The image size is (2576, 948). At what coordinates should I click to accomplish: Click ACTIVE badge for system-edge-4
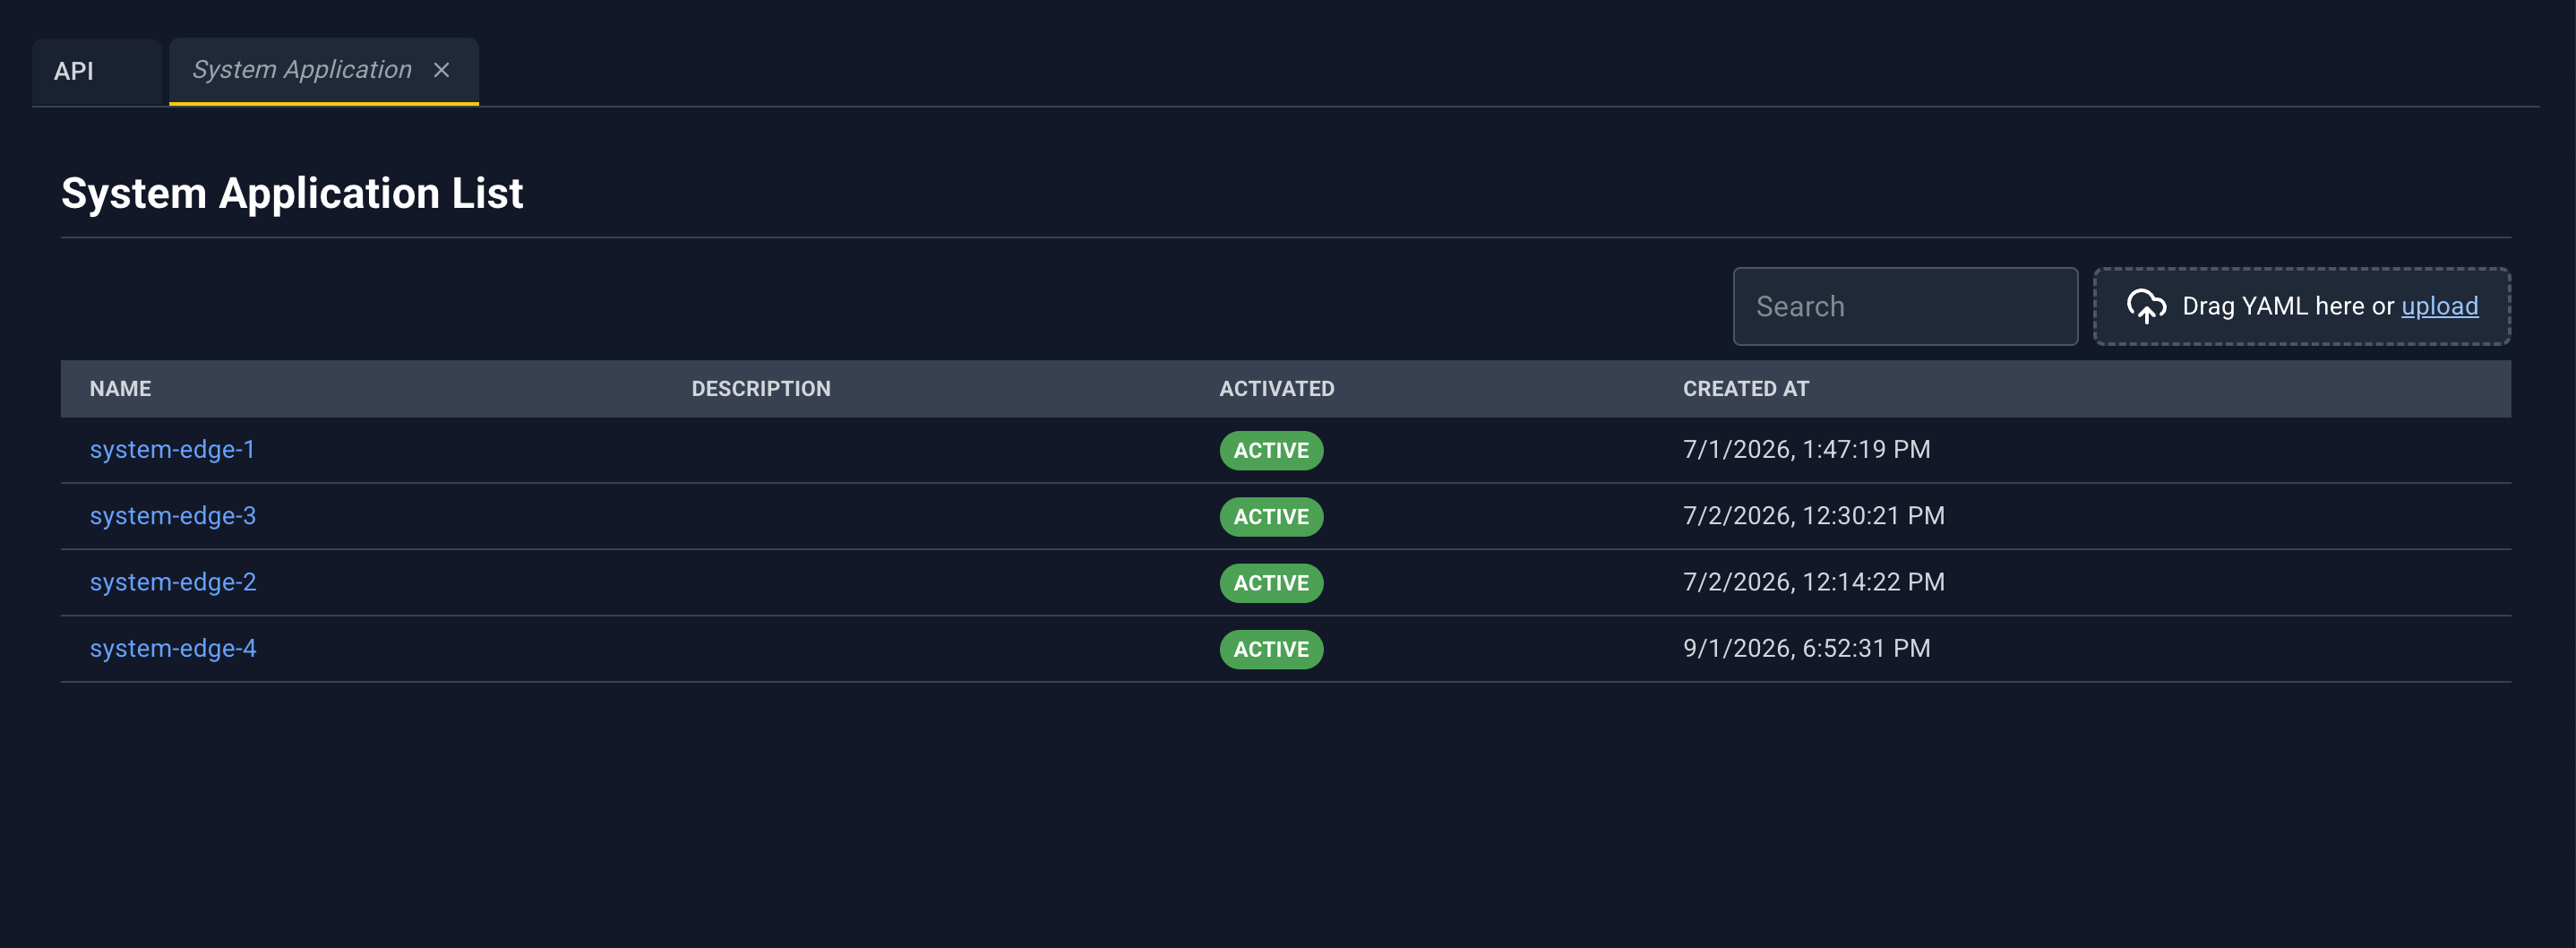1271,649
